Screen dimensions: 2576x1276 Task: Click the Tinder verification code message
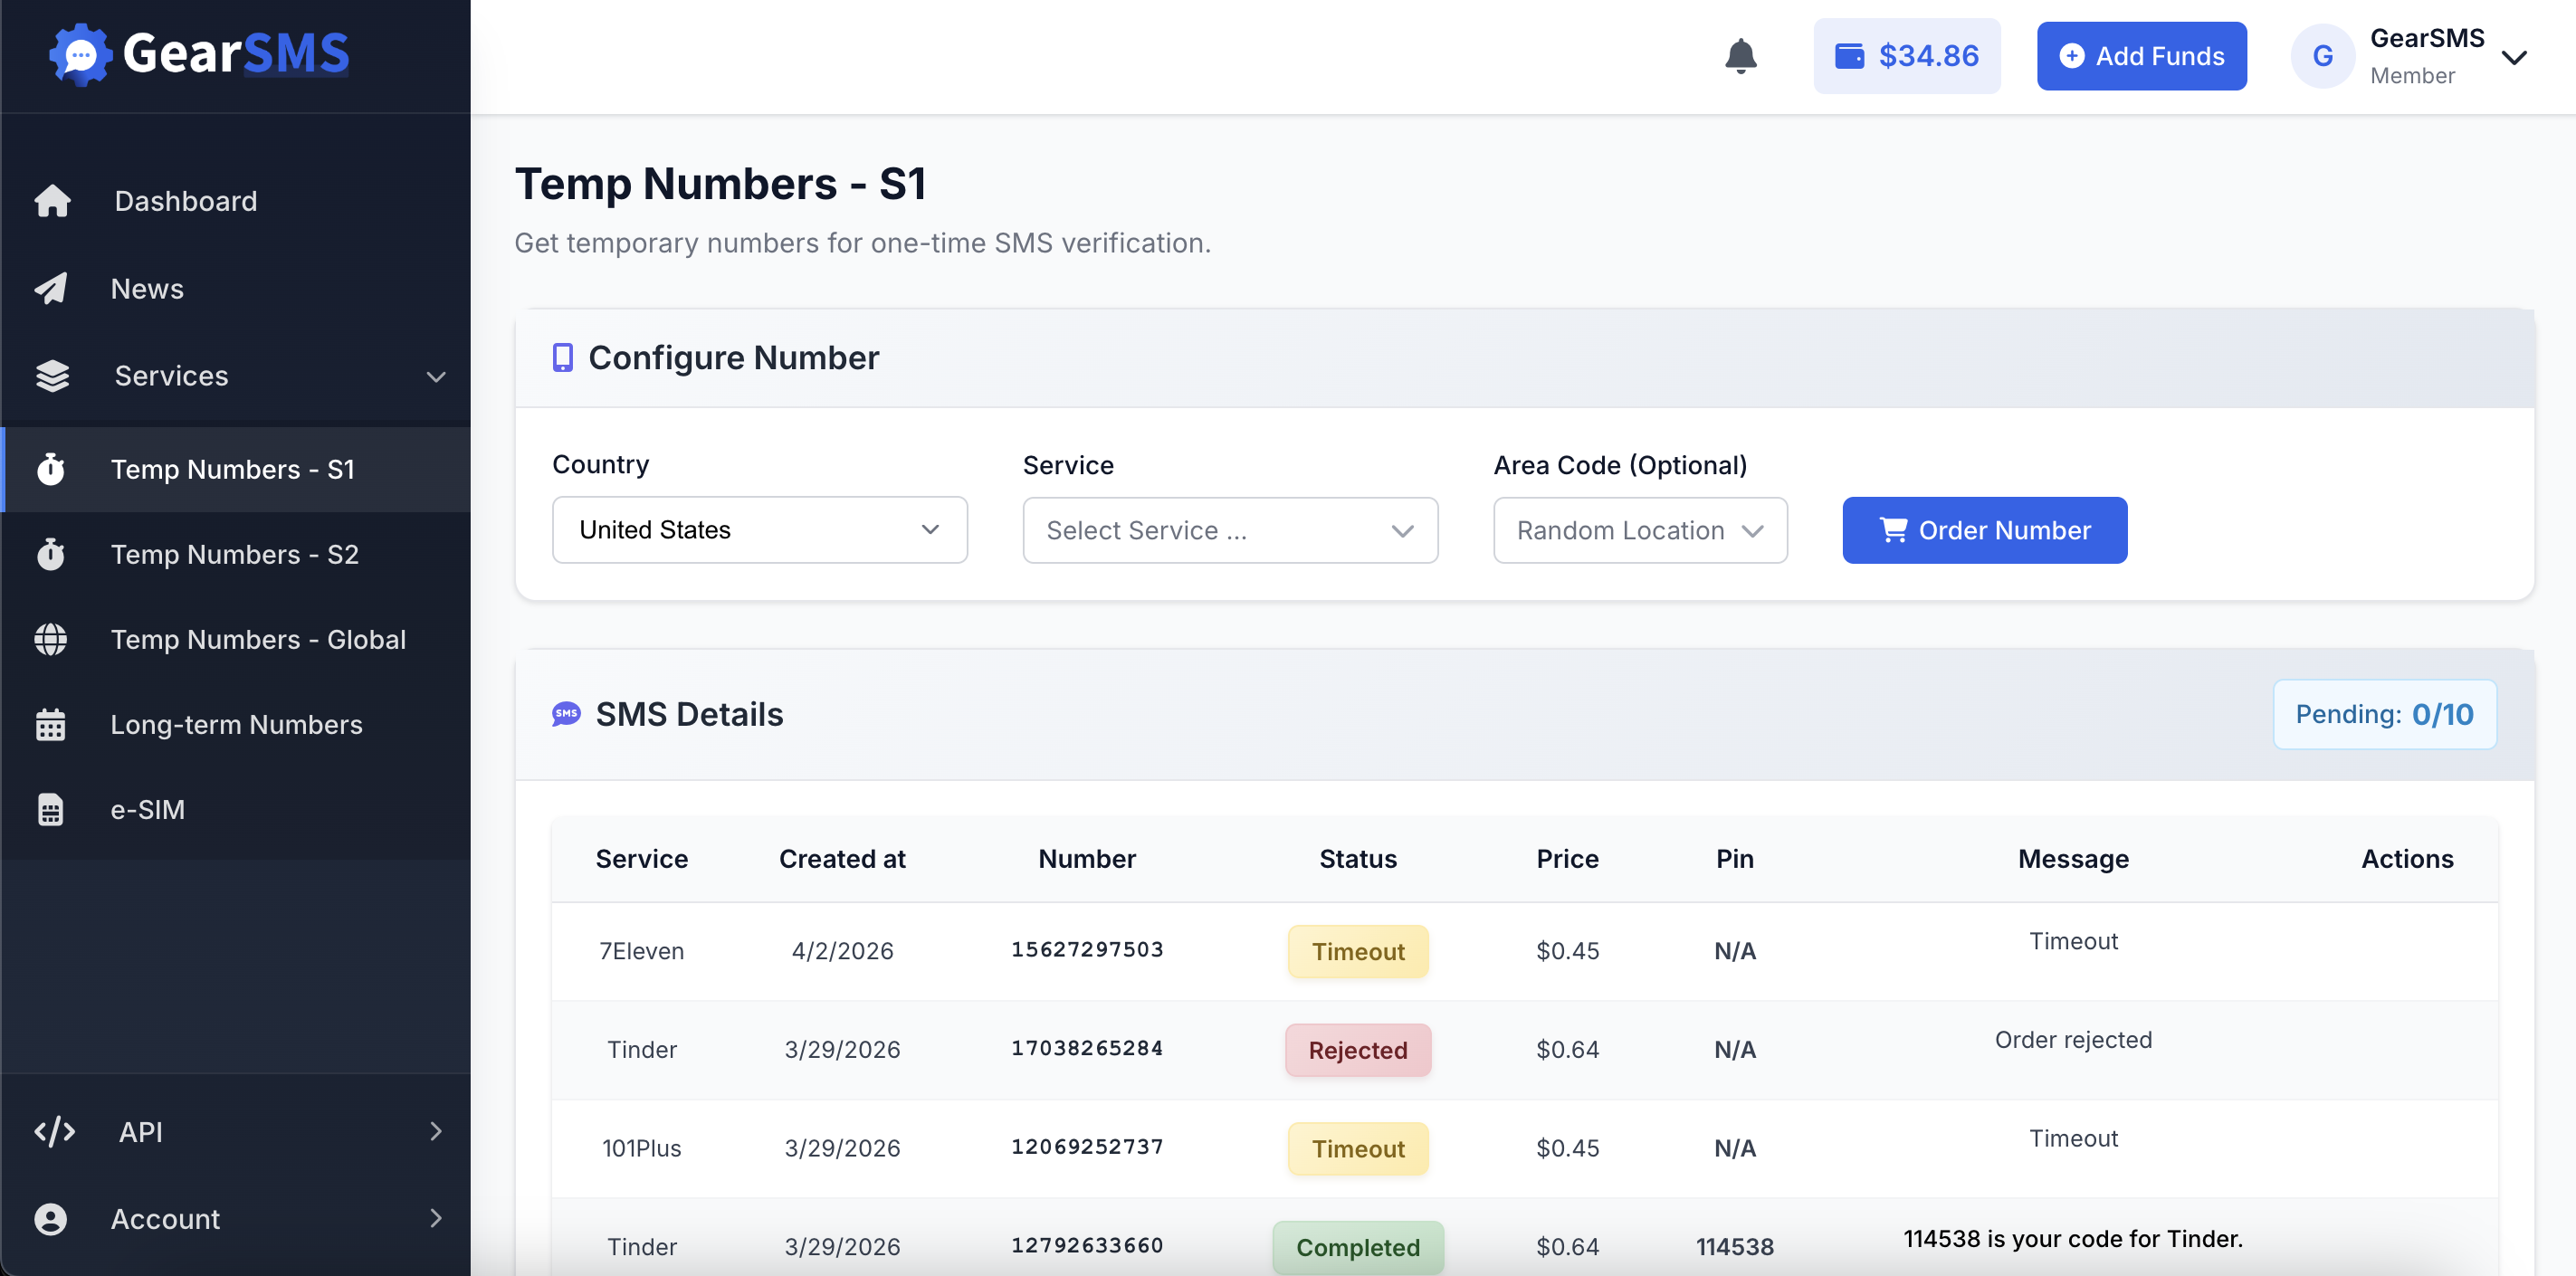pos(2073,1239)
